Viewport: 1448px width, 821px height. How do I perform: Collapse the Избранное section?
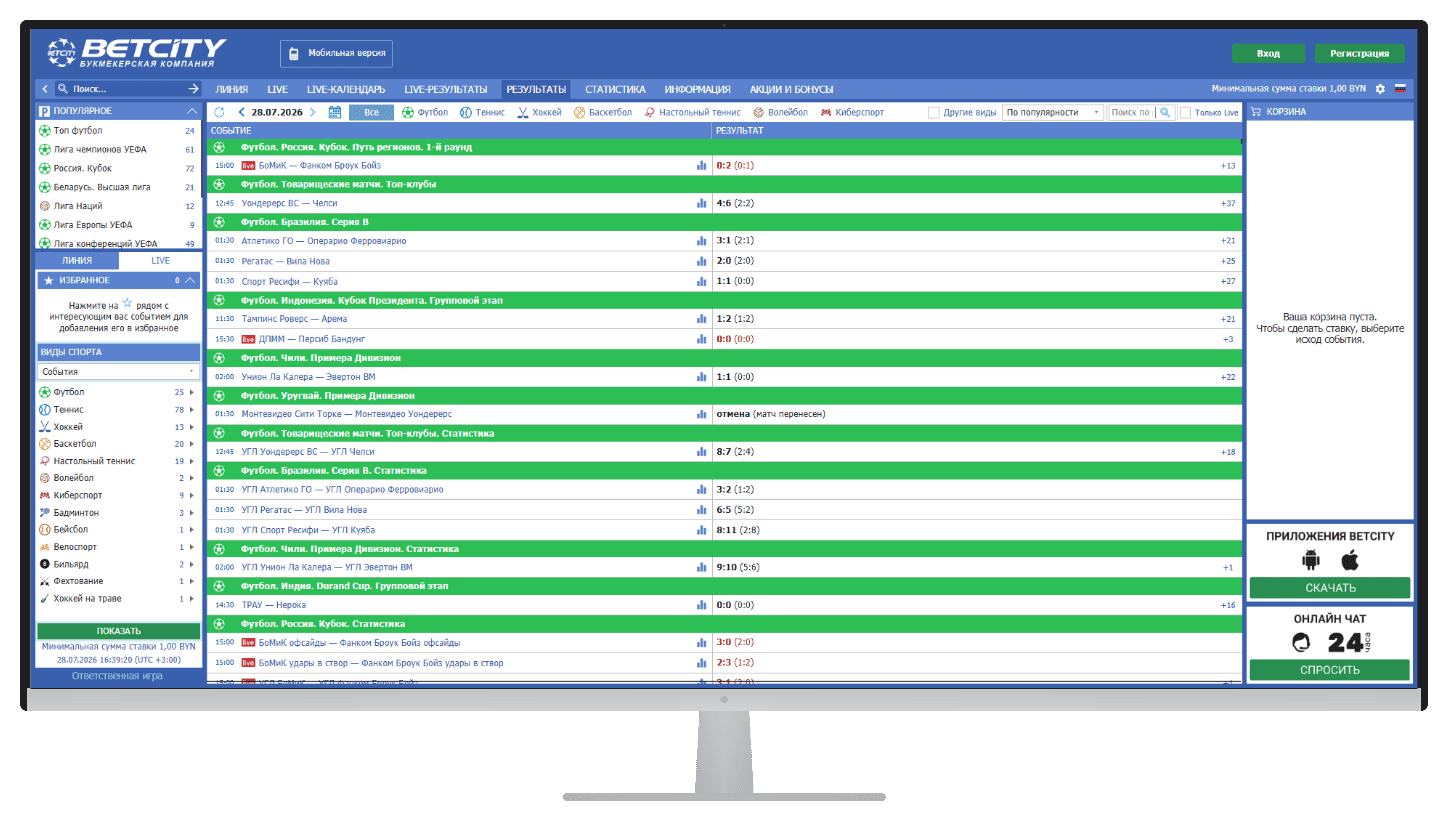click(192, 280)
